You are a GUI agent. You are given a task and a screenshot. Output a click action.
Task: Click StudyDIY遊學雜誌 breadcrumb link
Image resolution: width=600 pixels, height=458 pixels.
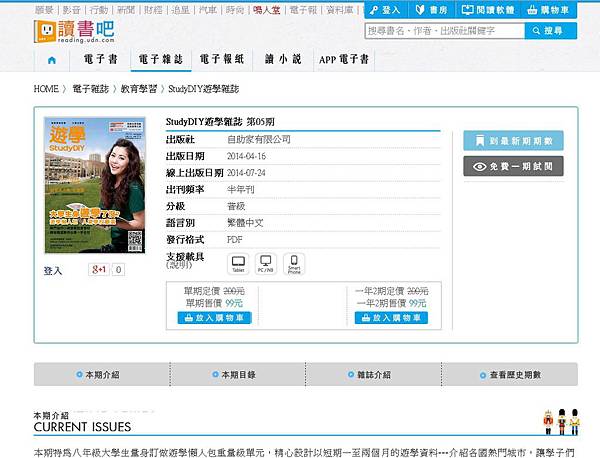204,89
